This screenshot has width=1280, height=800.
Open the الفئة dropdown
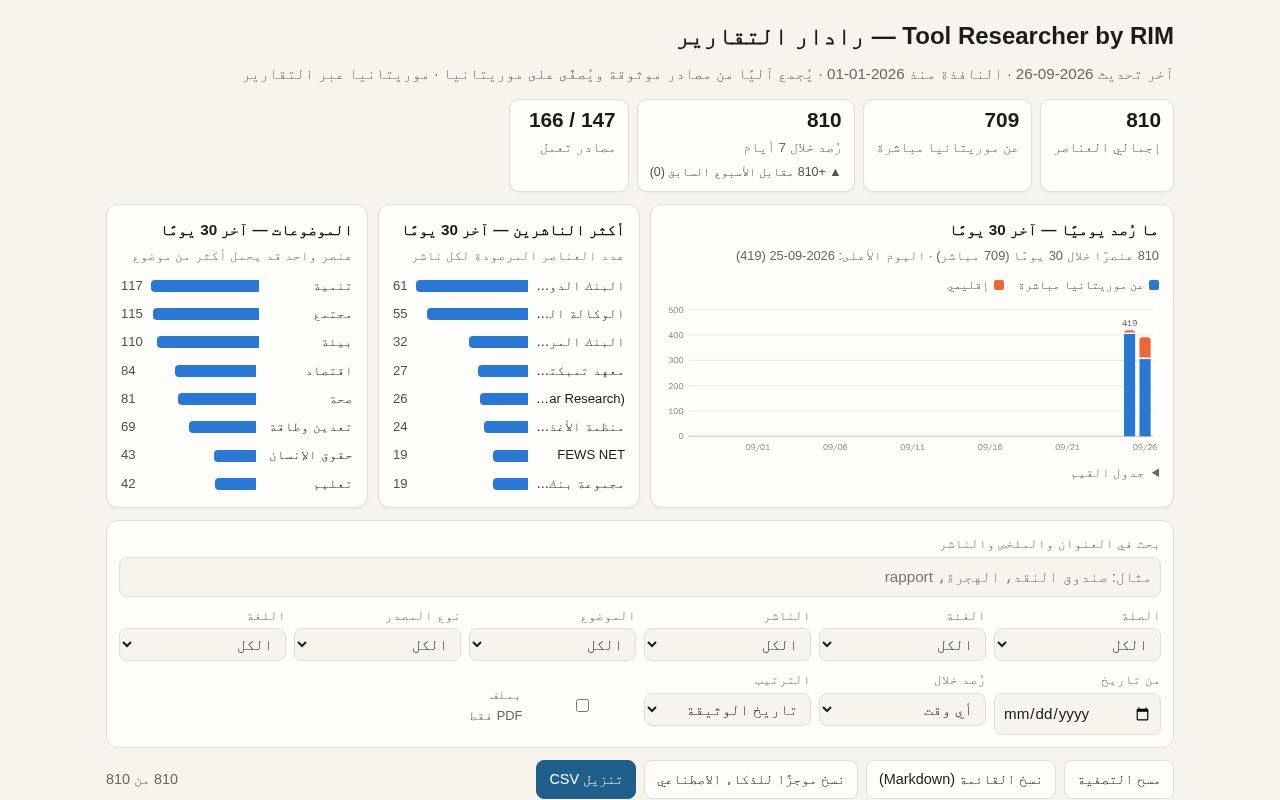tap(902, 645)
